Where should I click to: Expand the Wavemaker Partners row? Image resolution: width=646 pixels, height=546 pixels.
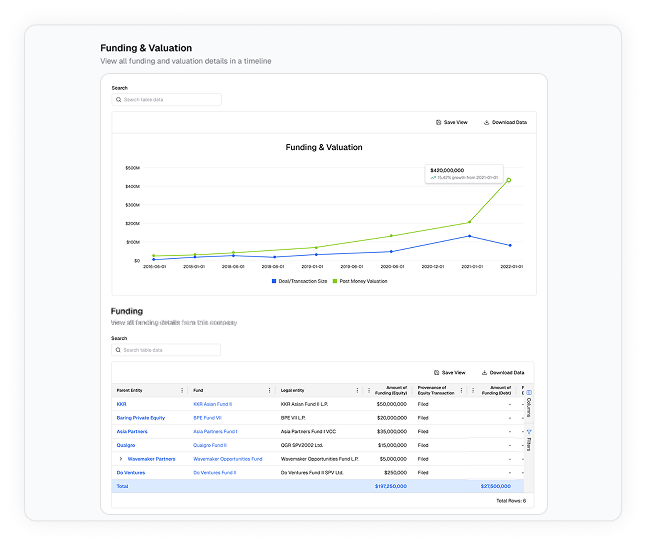click(121, 458)
